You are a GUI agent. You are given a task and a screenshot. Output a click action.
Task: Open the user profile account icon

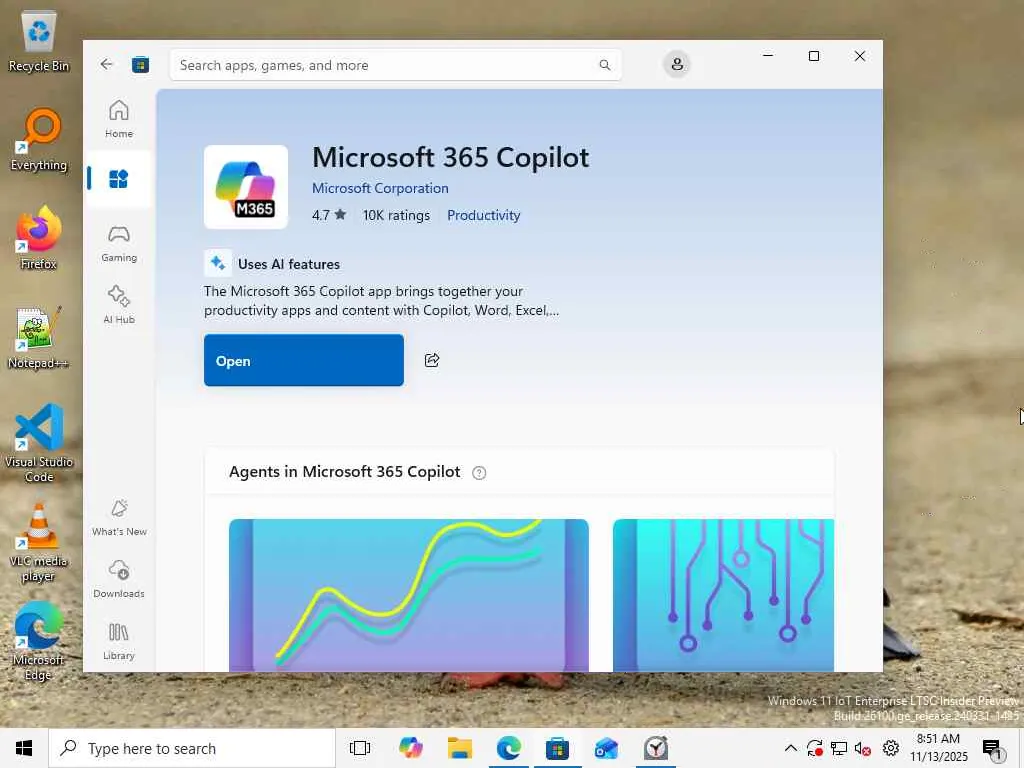(677, 64)
